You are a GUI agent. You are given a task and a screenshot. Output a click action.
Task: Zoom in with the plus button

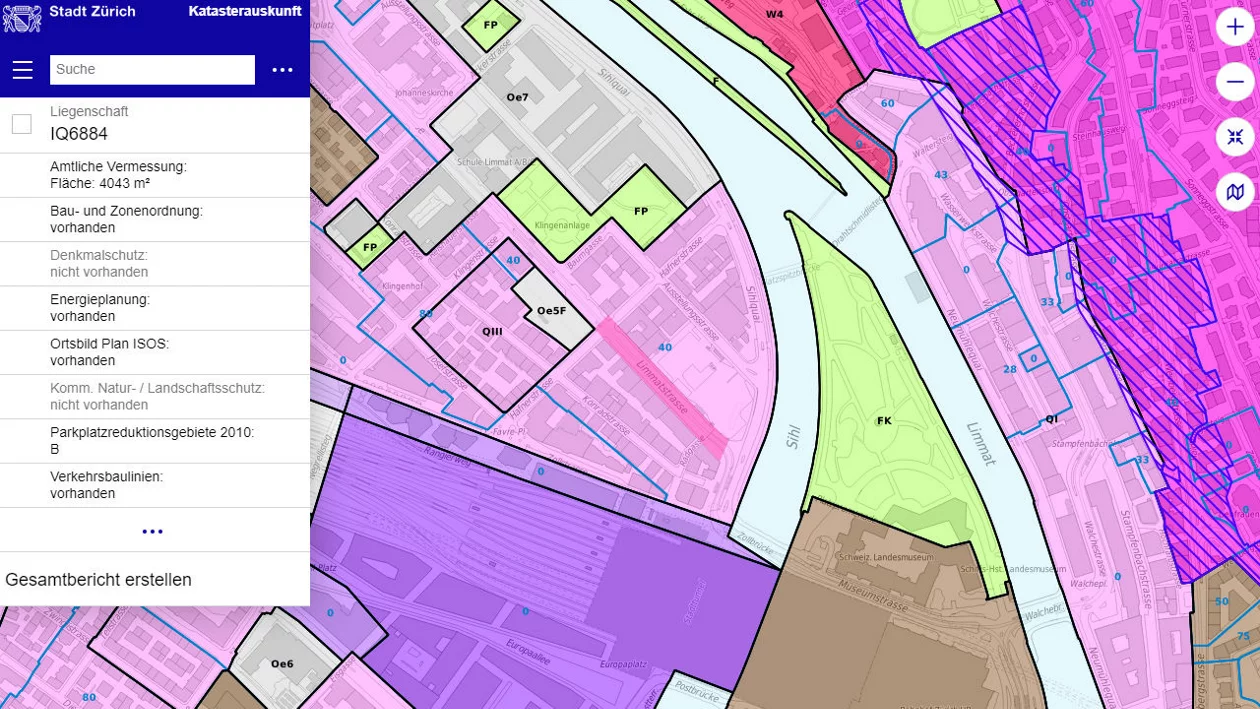[1235, 27]
